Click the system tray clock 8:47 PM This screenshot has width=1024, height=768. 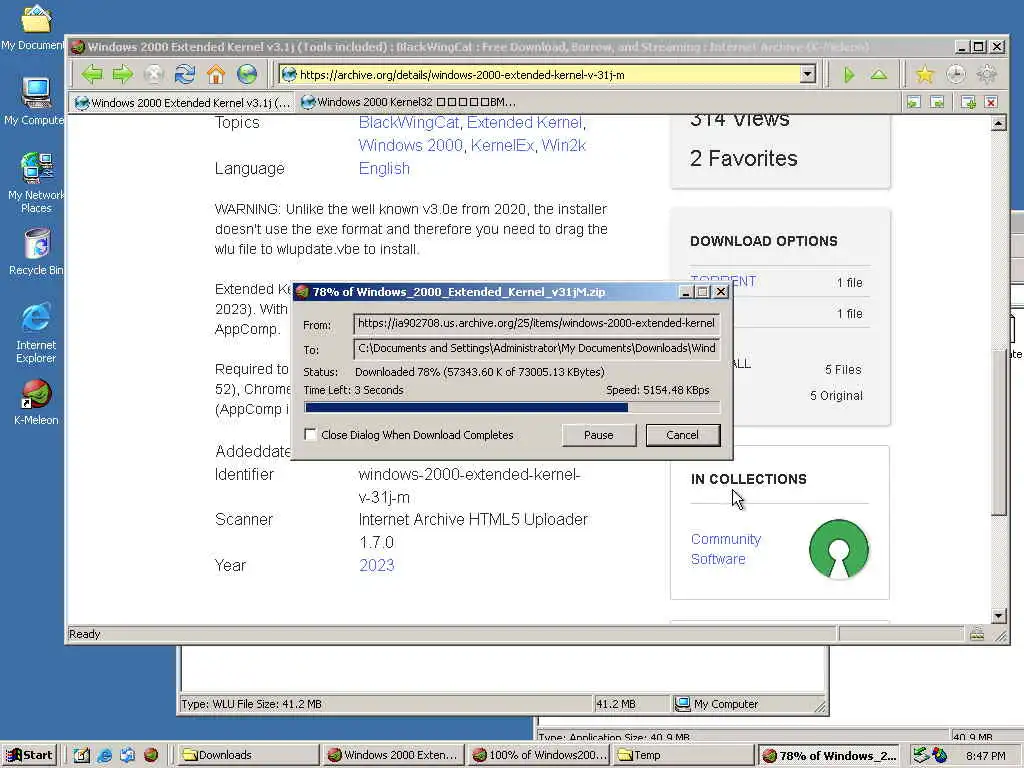pos(985,756)
